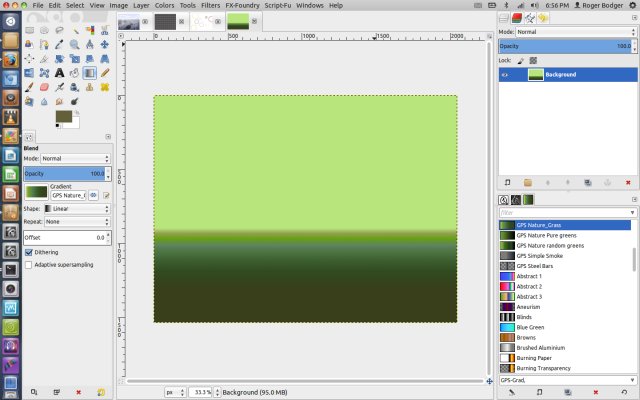Toggle the Dithering checkbox
Screen dimensions: 640x400
(x=29, y=253)
